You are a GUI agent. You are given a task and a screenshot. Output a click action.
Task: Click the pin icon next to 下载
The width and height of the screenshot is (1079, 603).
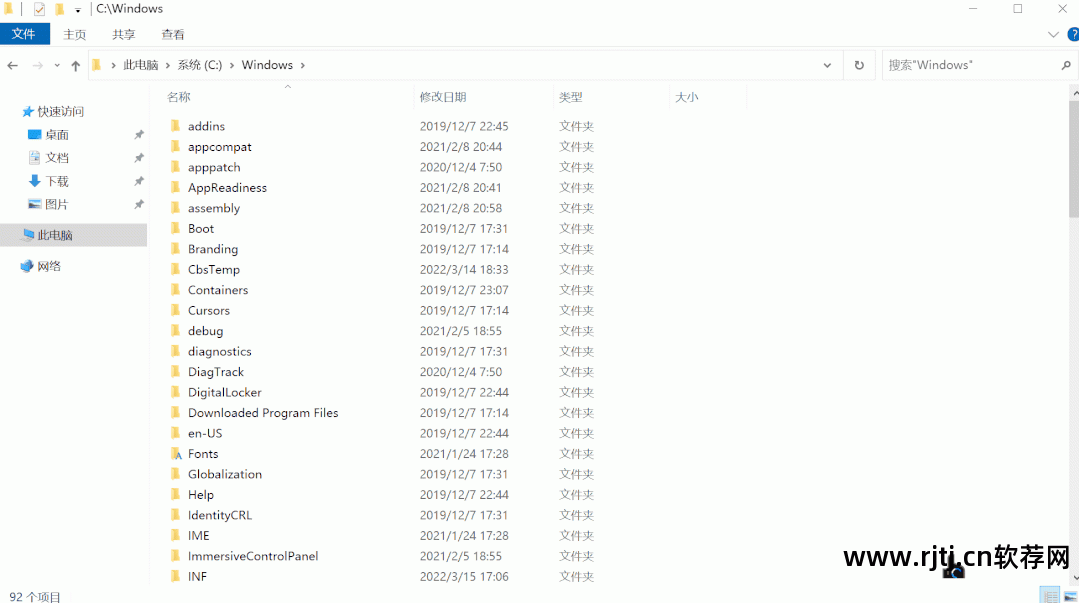(139, 182)
